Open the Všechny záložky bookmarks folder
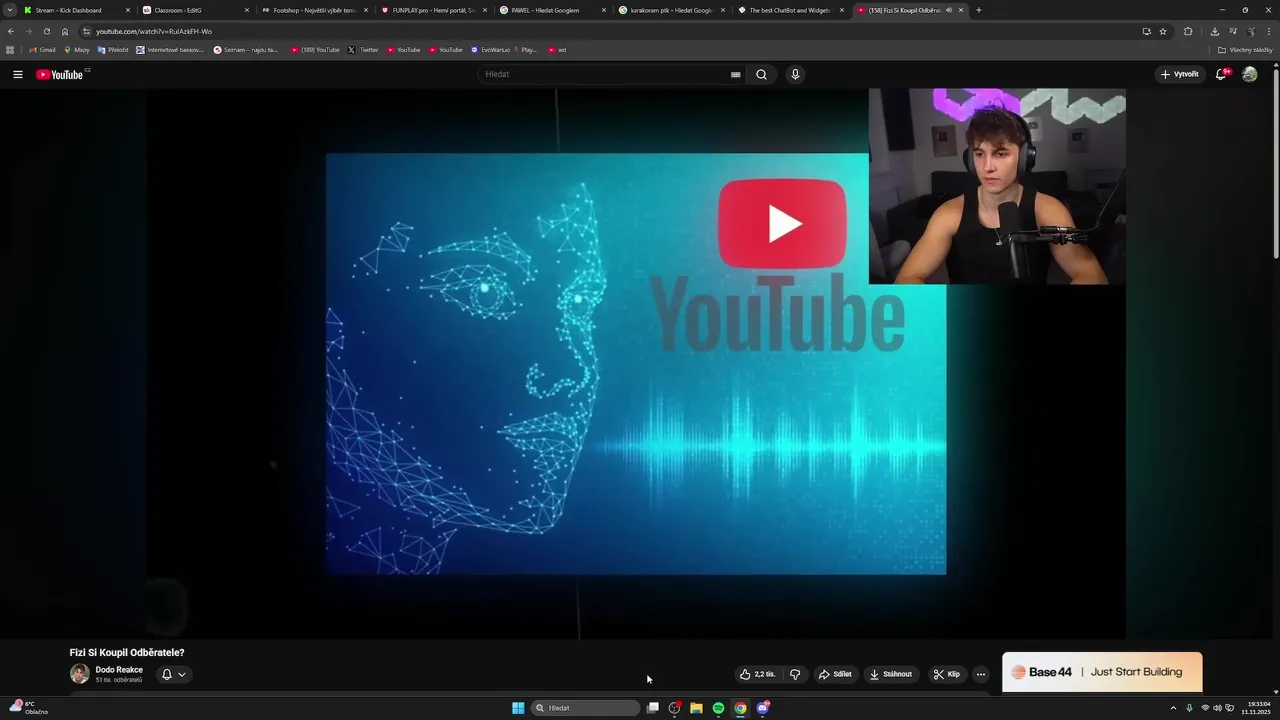1280x720 pixels. click(1245, 50)
